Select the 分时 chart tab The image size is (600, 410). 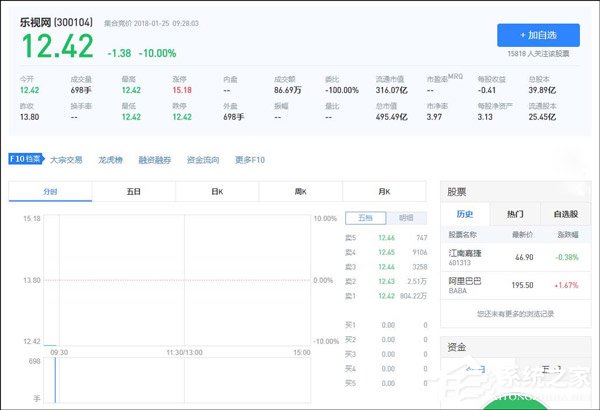(50, 191)
